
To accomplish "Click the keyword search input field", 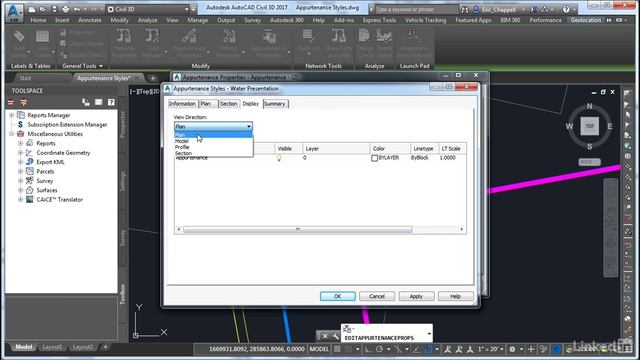I will click(x=416, y=9).
